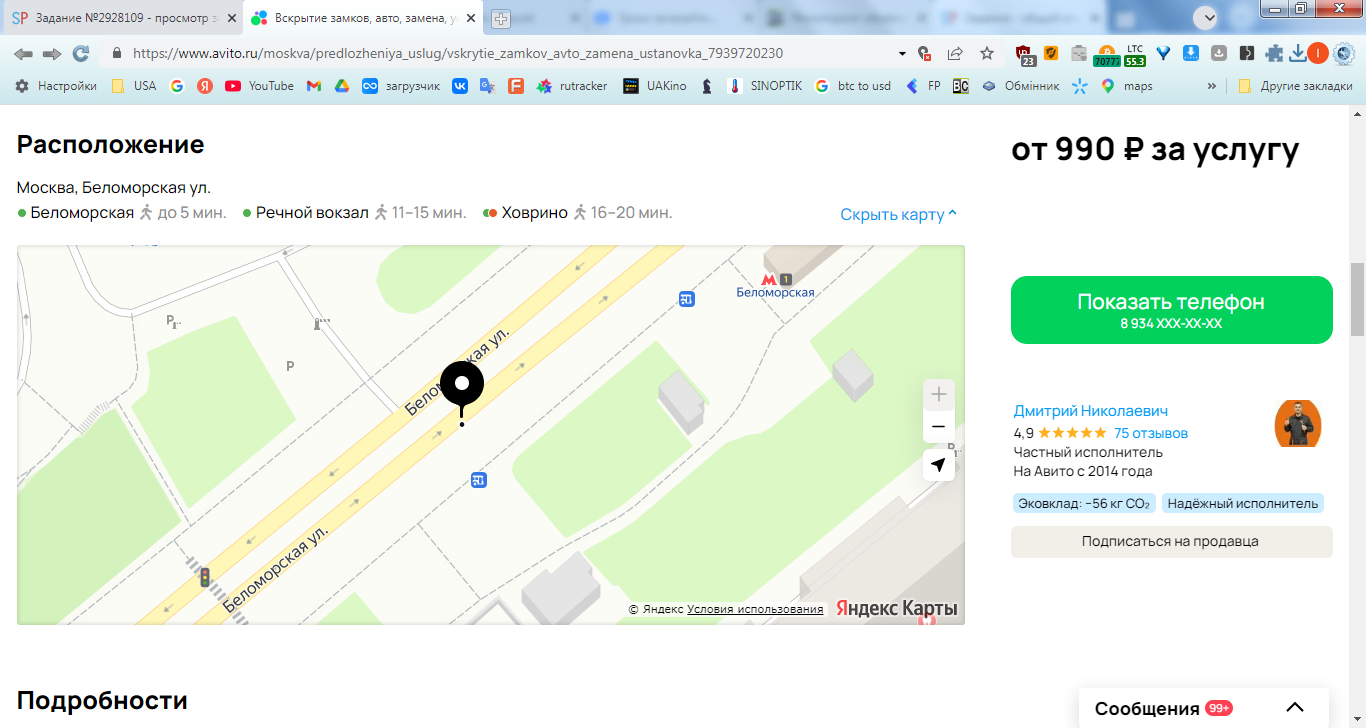Open tab search dropdown in title bar
This screenshot has height=728, width=1366.
1208,17
